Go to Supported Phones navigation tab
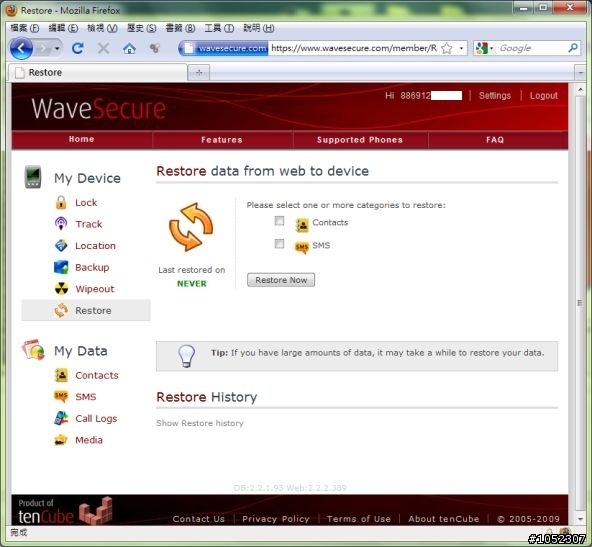The width and height of the screenshot is (592, 547). 360,140
